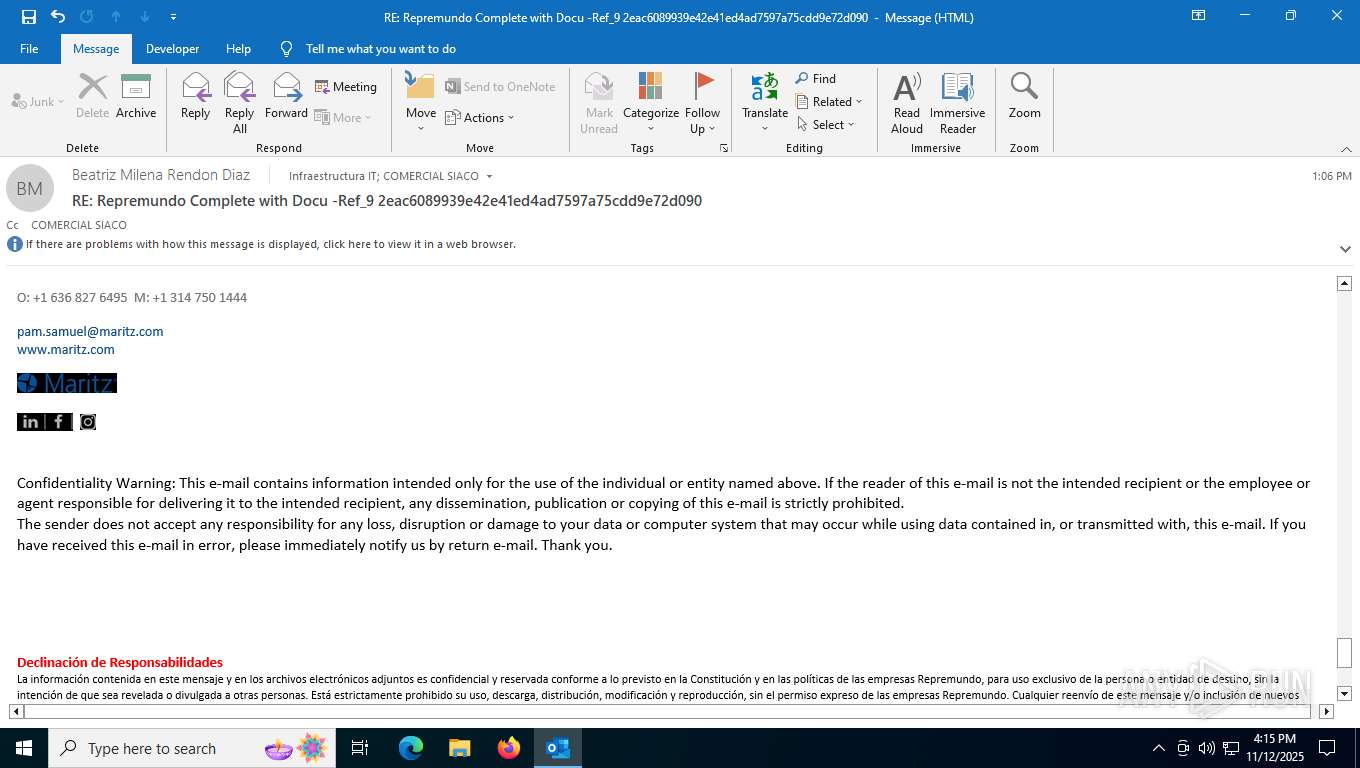Open the Related dropdown
Image resolution: width=1360 pixels, height=768 pixels.
pos(829,102)
